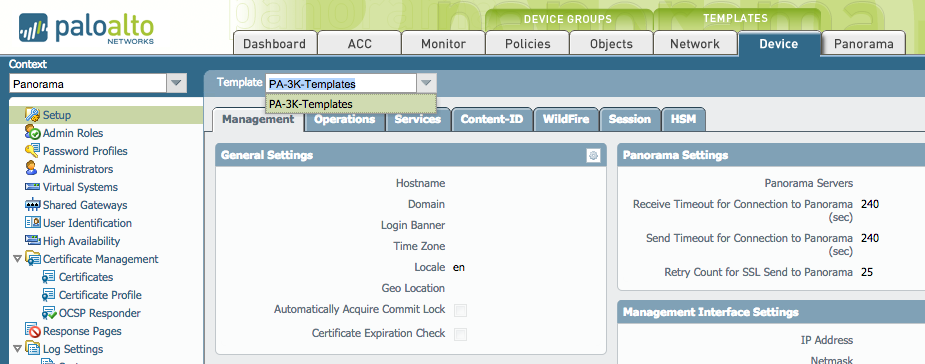Screen dimensions: 925x364
Task: Click the Context Panorama input field
Action: tap(88, 84)
